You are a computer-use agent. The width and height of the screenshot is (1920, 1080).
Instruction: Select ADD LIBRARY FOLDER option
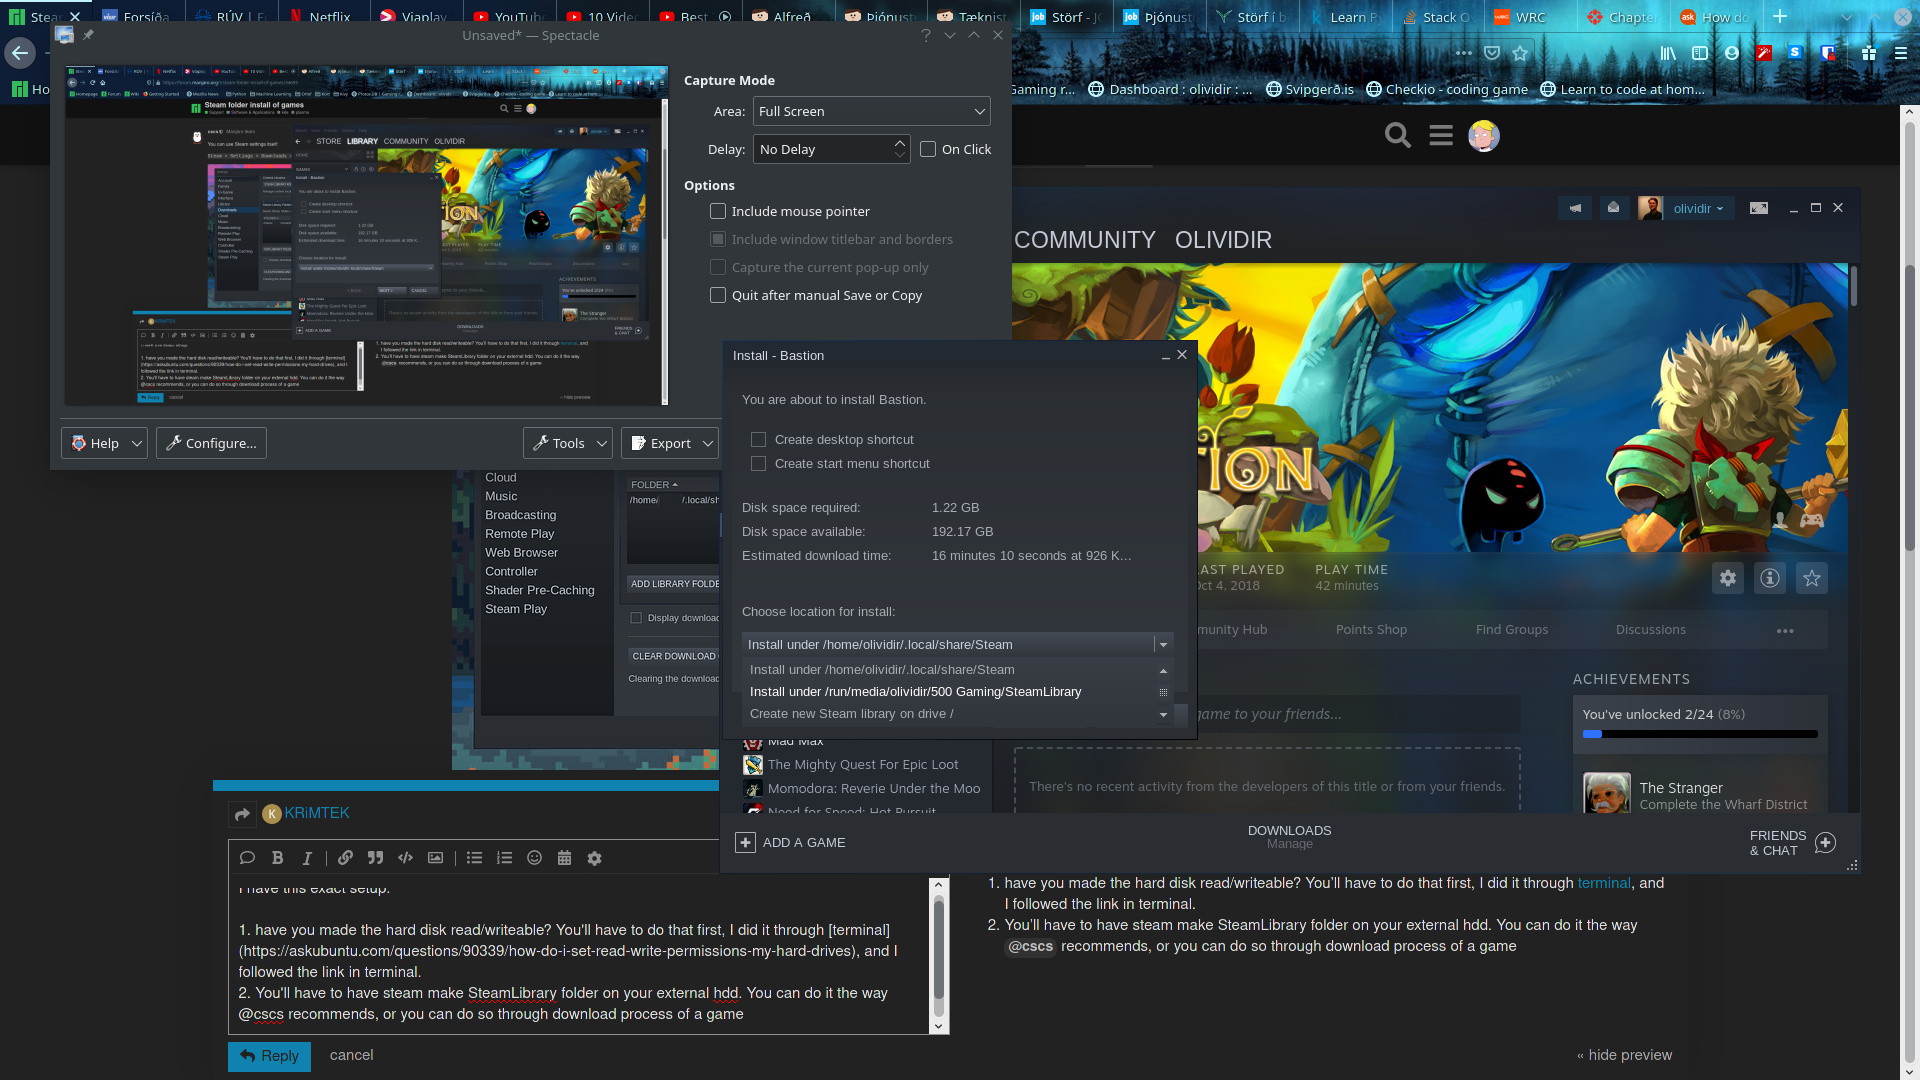point(674,583)
